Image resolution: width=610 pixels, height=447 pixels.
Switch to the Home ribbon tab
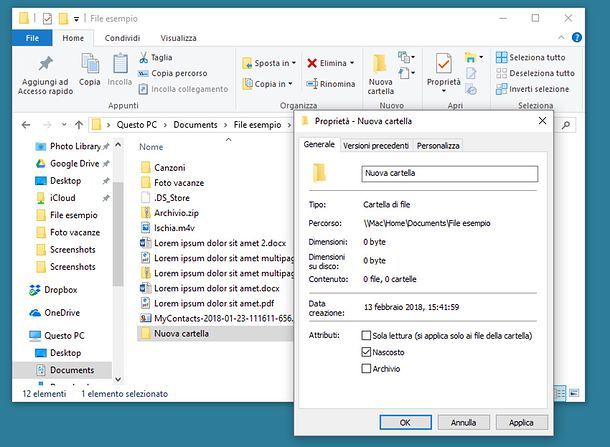pos(73,38)
